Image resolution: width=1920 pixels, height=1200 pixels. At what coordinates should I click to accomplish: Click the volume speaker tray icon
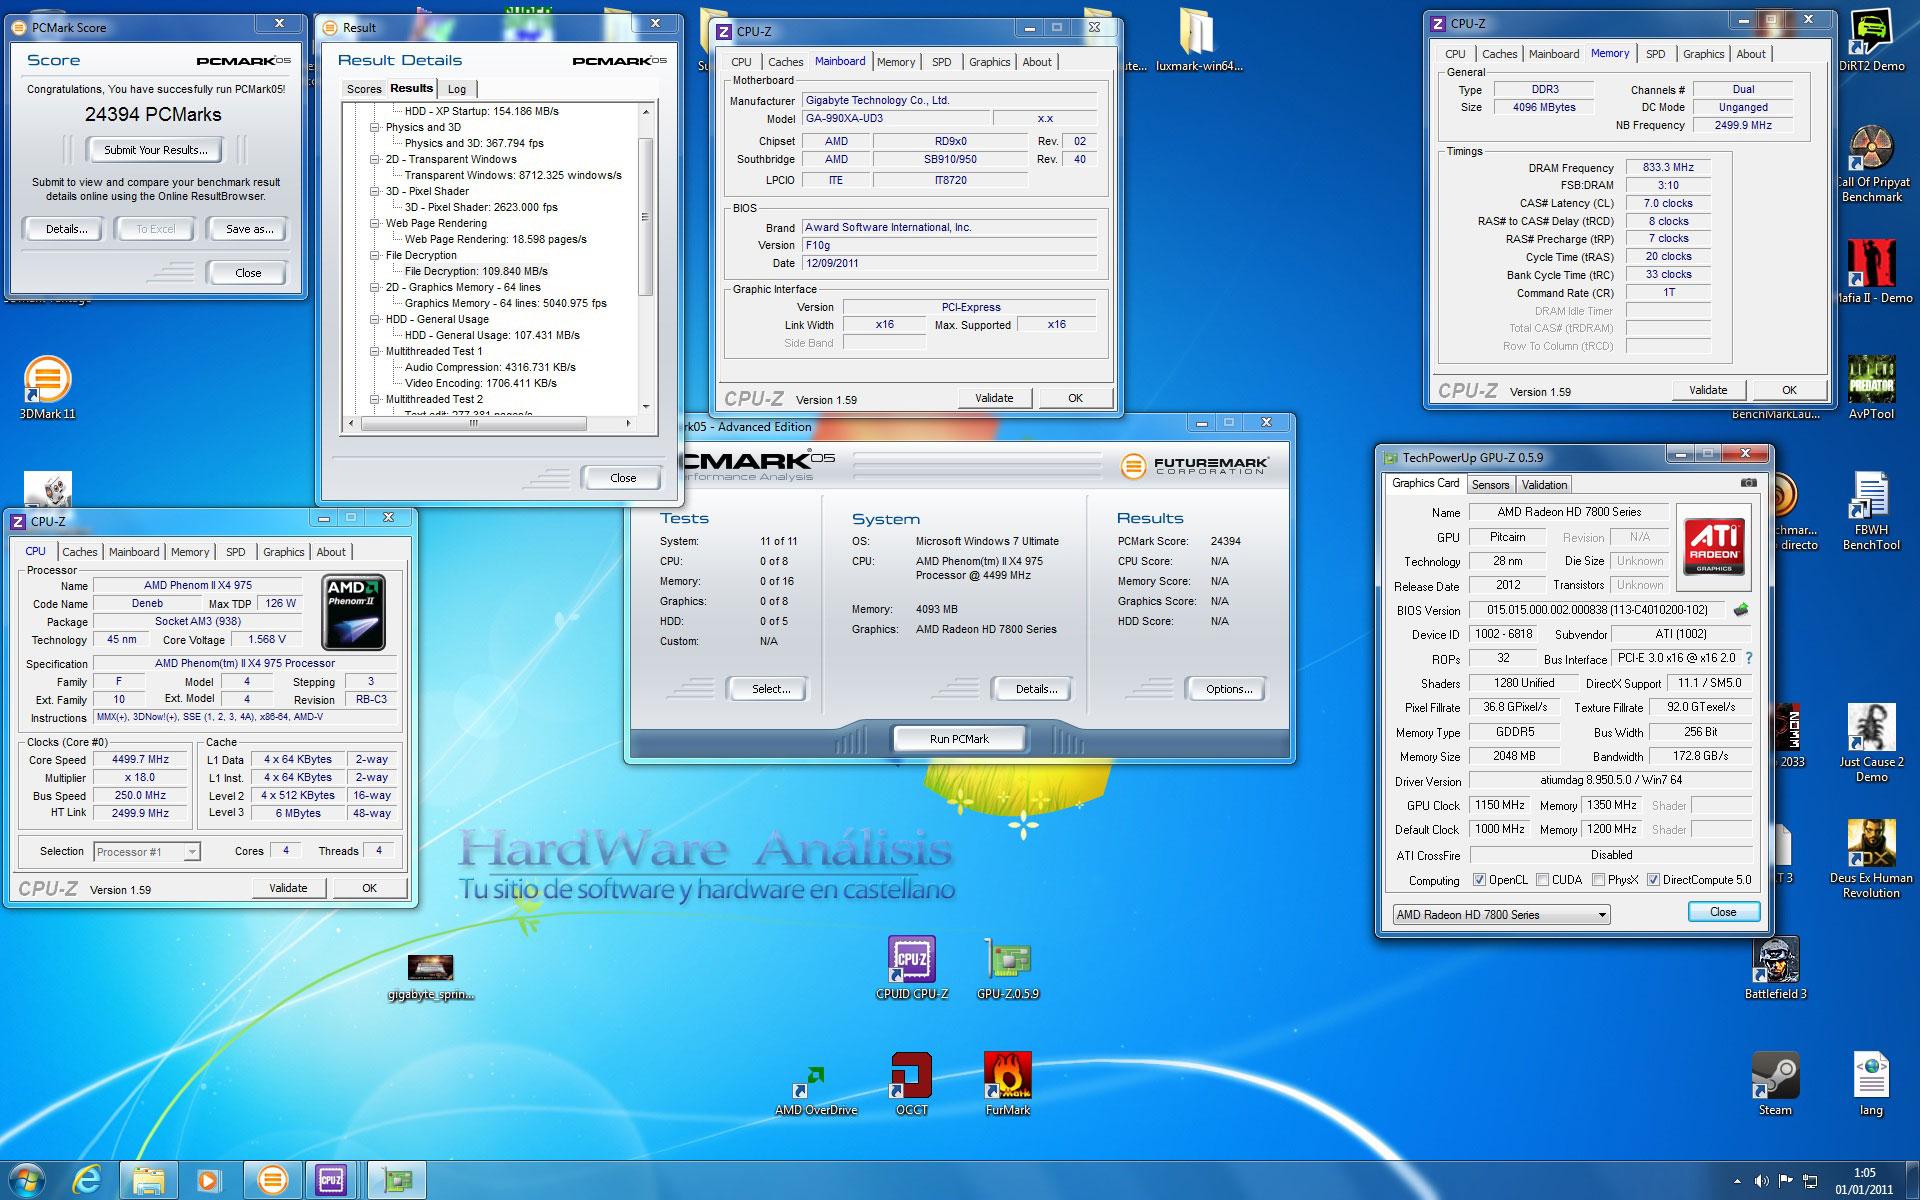pyautogui.click(x=1761, y=1181)
